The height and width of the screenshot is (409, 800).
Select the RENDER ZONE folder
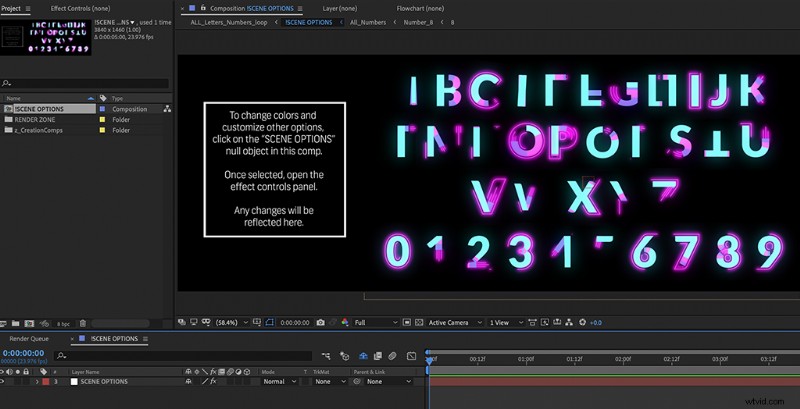coord(35,120)
